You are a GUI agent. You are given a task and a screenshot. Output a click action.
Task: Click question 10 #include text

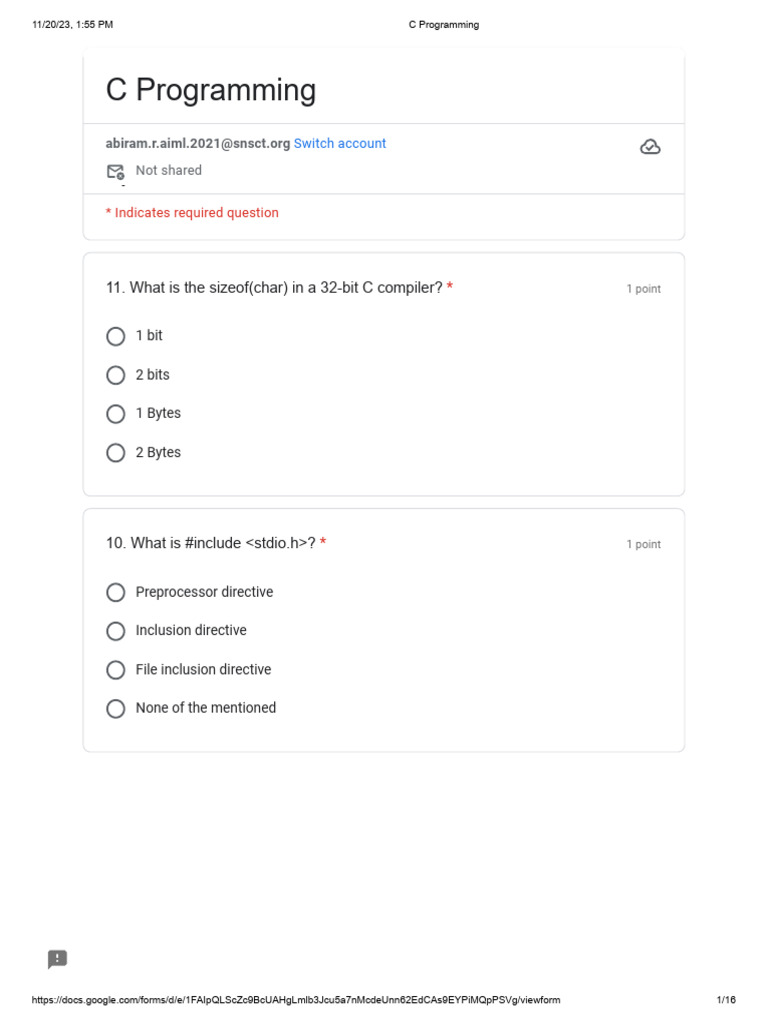[x=210, y=543]
